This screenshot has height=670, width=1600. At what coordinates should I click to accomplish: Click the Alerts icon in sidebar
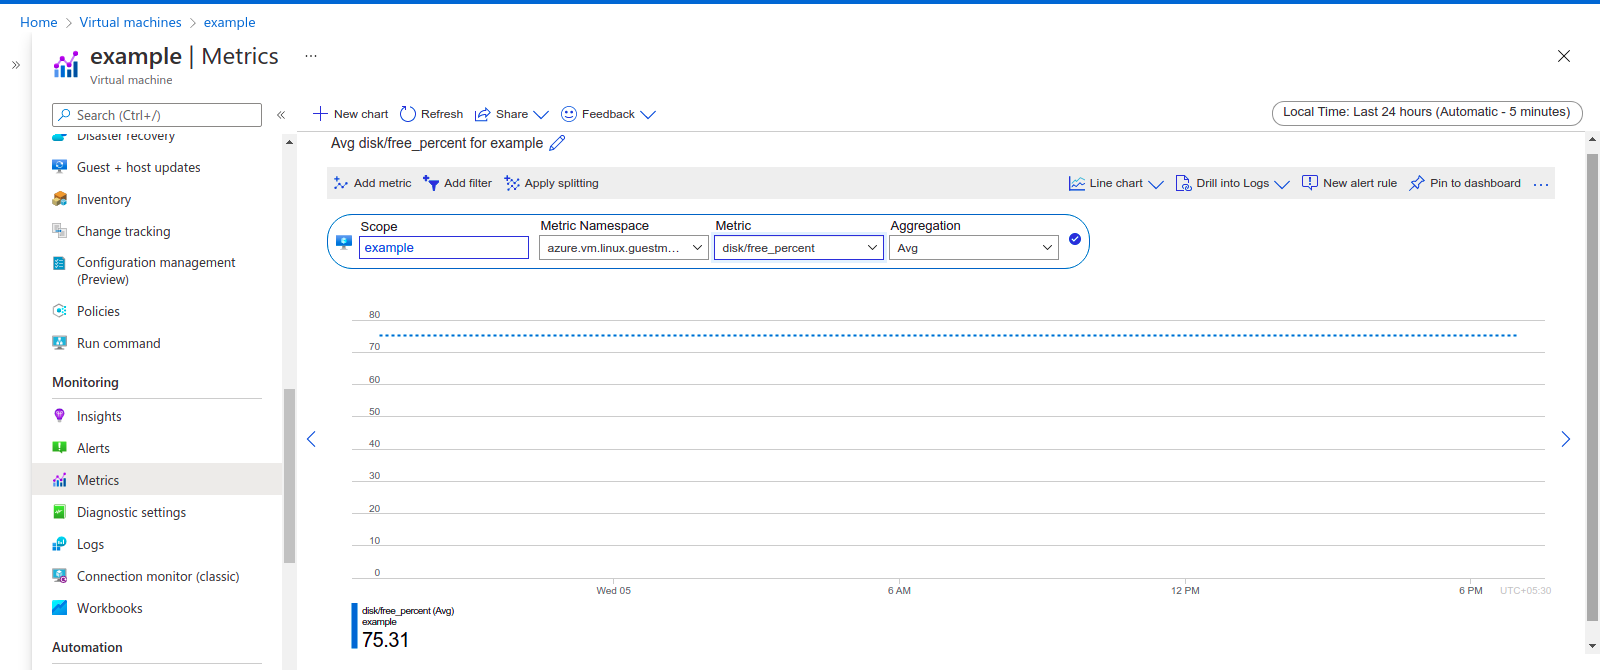(59, 448)
